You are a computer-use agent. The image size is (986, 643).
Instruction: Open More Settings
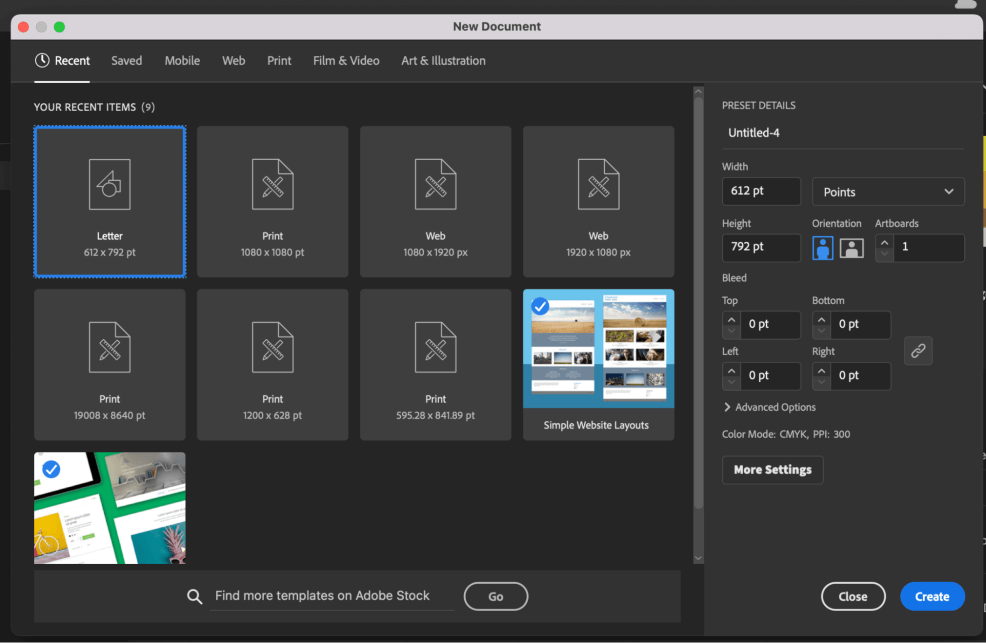tap(772, 470)
